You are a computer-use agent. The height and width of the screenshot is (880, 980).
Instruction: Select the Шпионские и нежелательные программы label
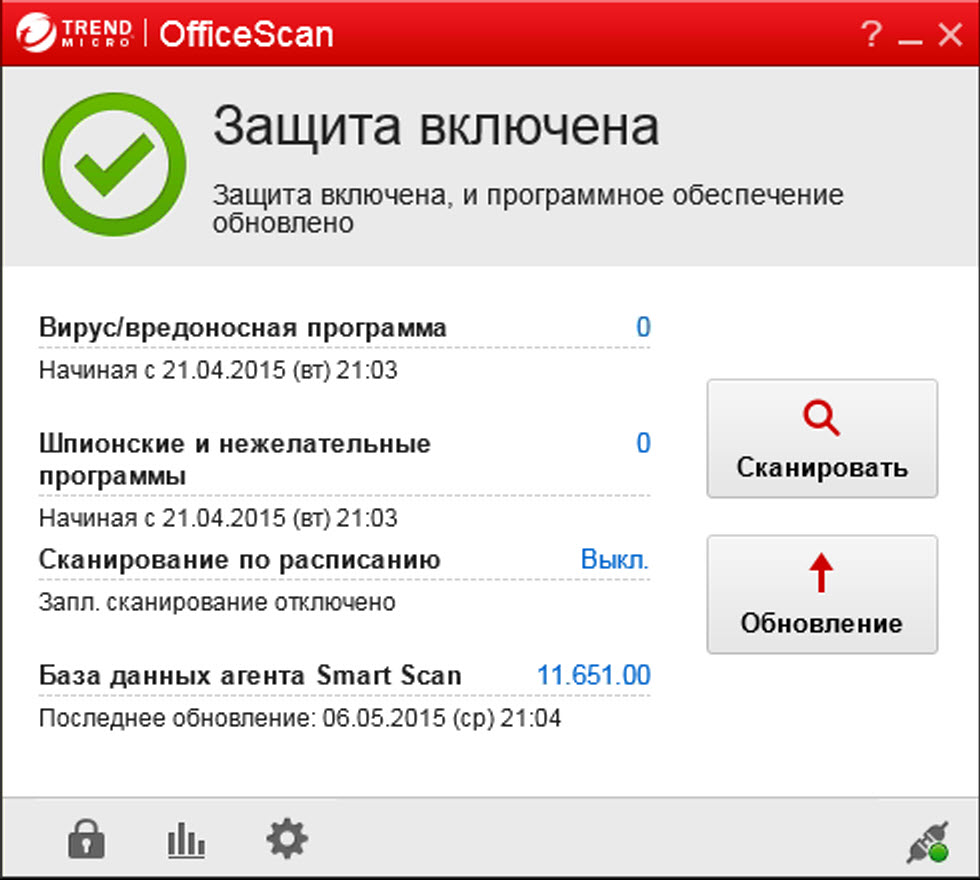[x=235, y=459]
